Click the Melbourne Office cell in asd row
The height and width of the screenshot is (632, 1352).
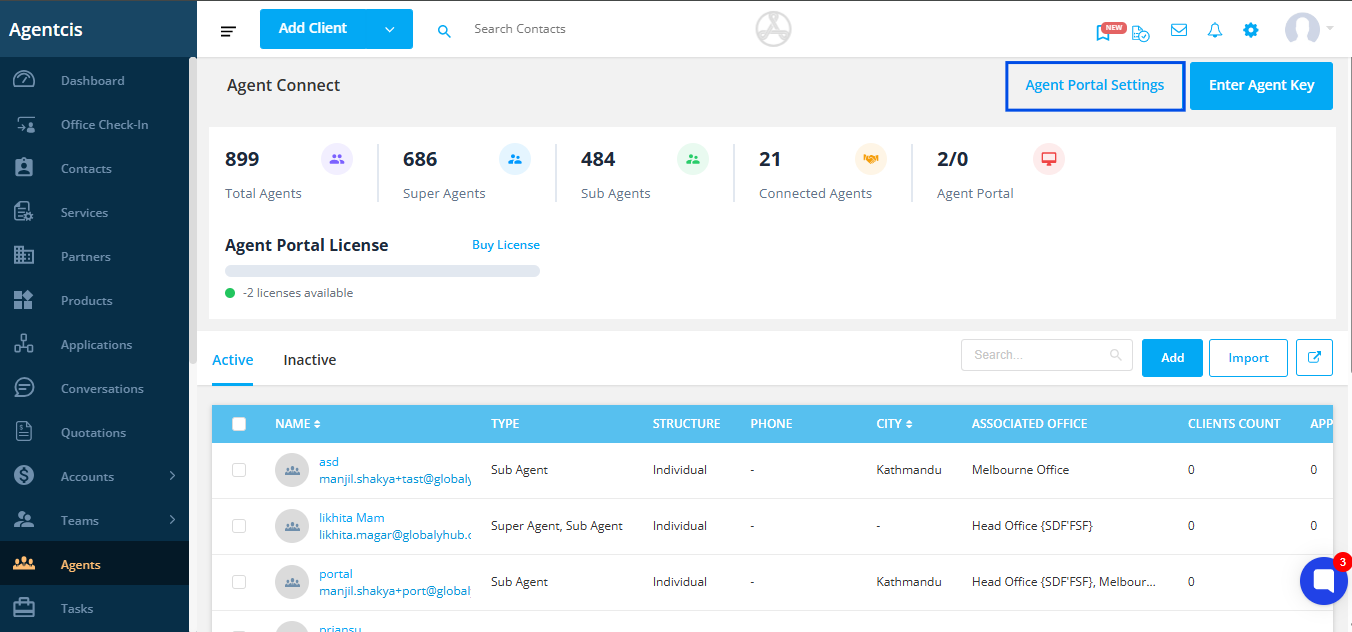point(1020,470)
